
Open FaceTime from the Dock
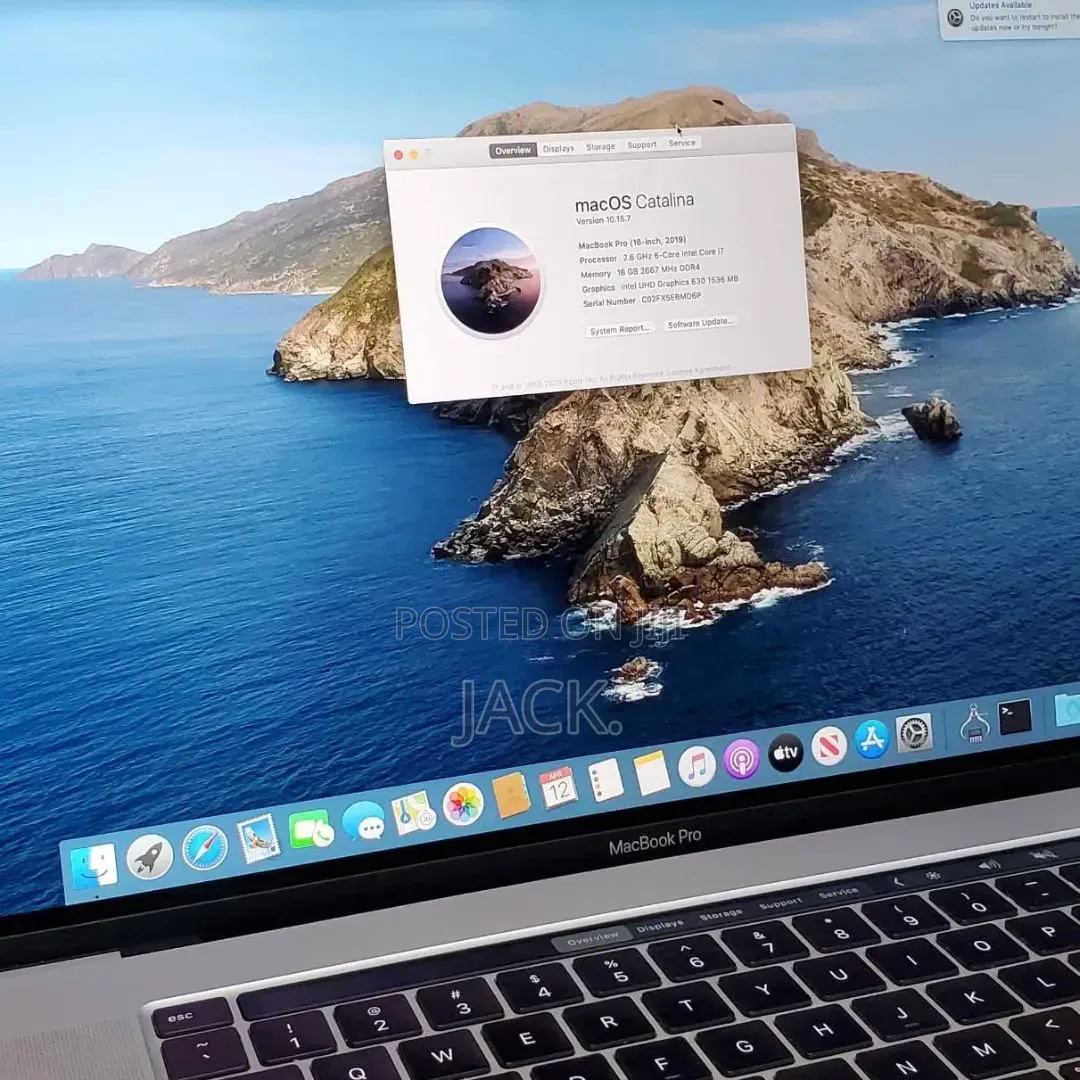311,829
